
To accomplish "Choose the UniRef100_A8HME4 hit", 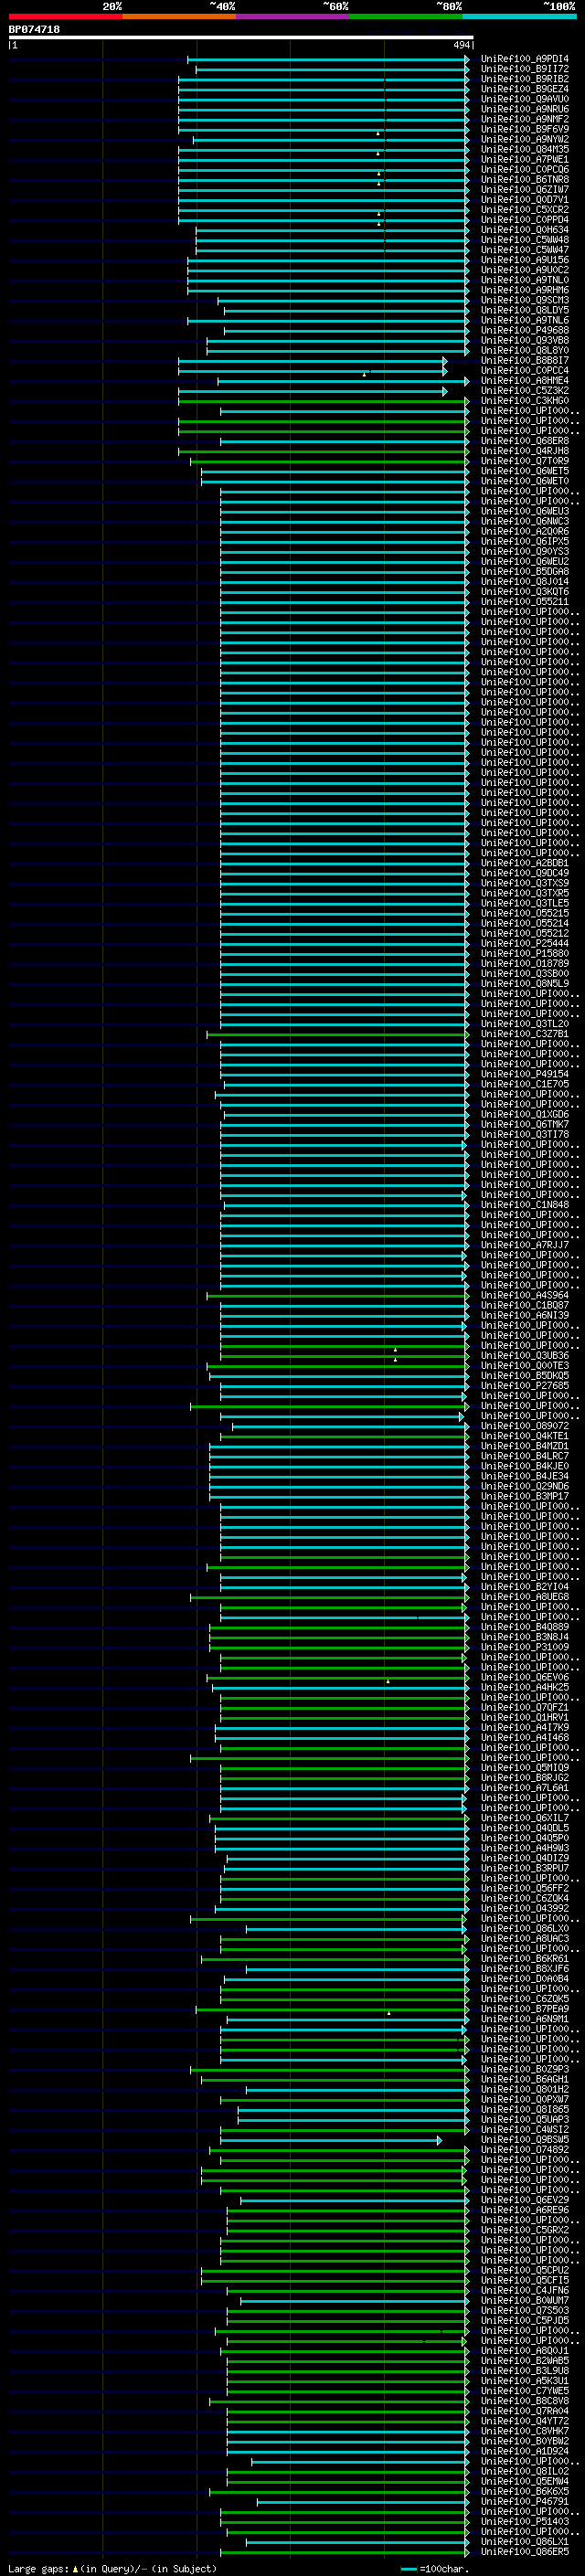I will (x=525, y=381).
